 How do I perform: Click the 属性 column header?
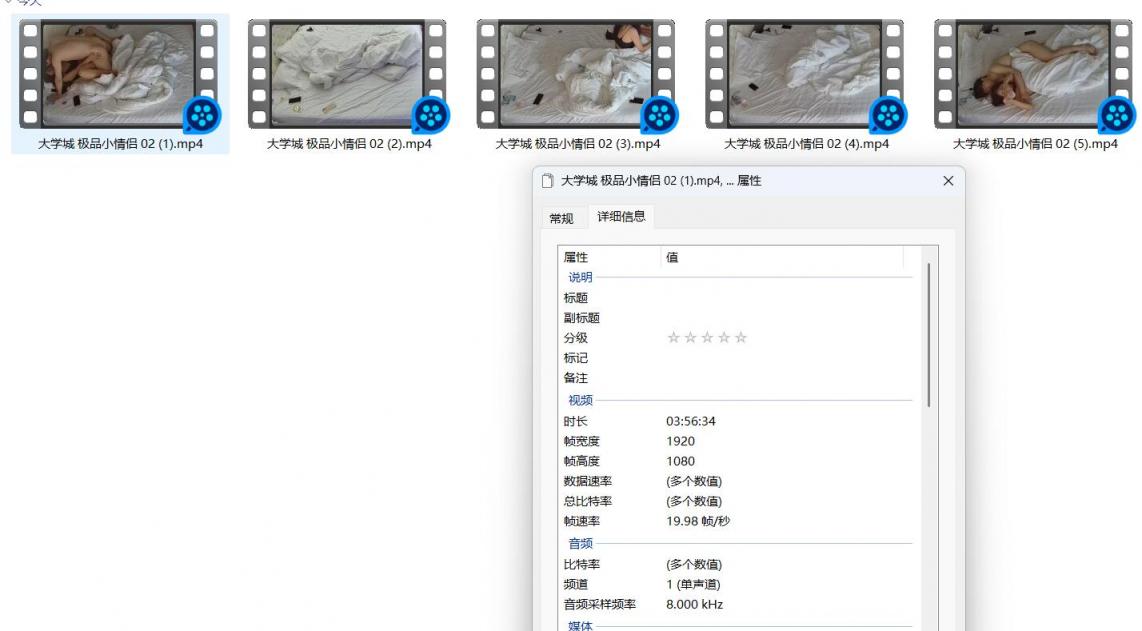click(x=610, y=257)
